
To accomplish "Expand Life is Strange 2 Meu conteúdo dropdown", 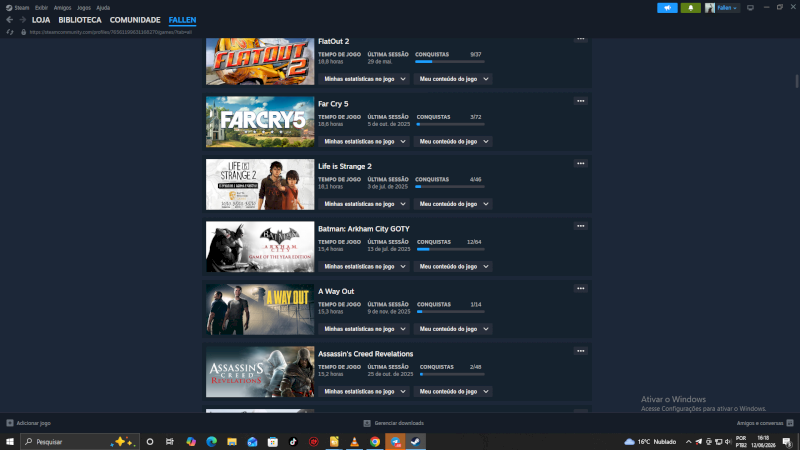I will [453, 204].
